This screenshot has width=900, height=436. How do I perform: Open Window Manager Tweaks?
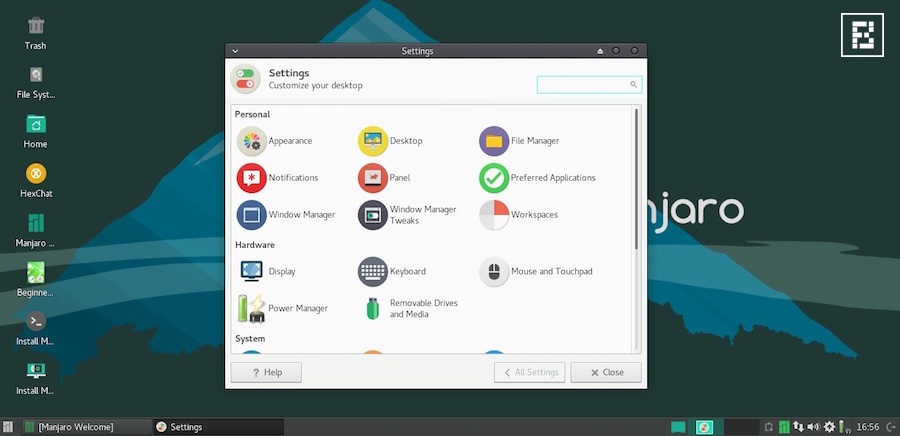pyautogui.click(x=372, y=215)
